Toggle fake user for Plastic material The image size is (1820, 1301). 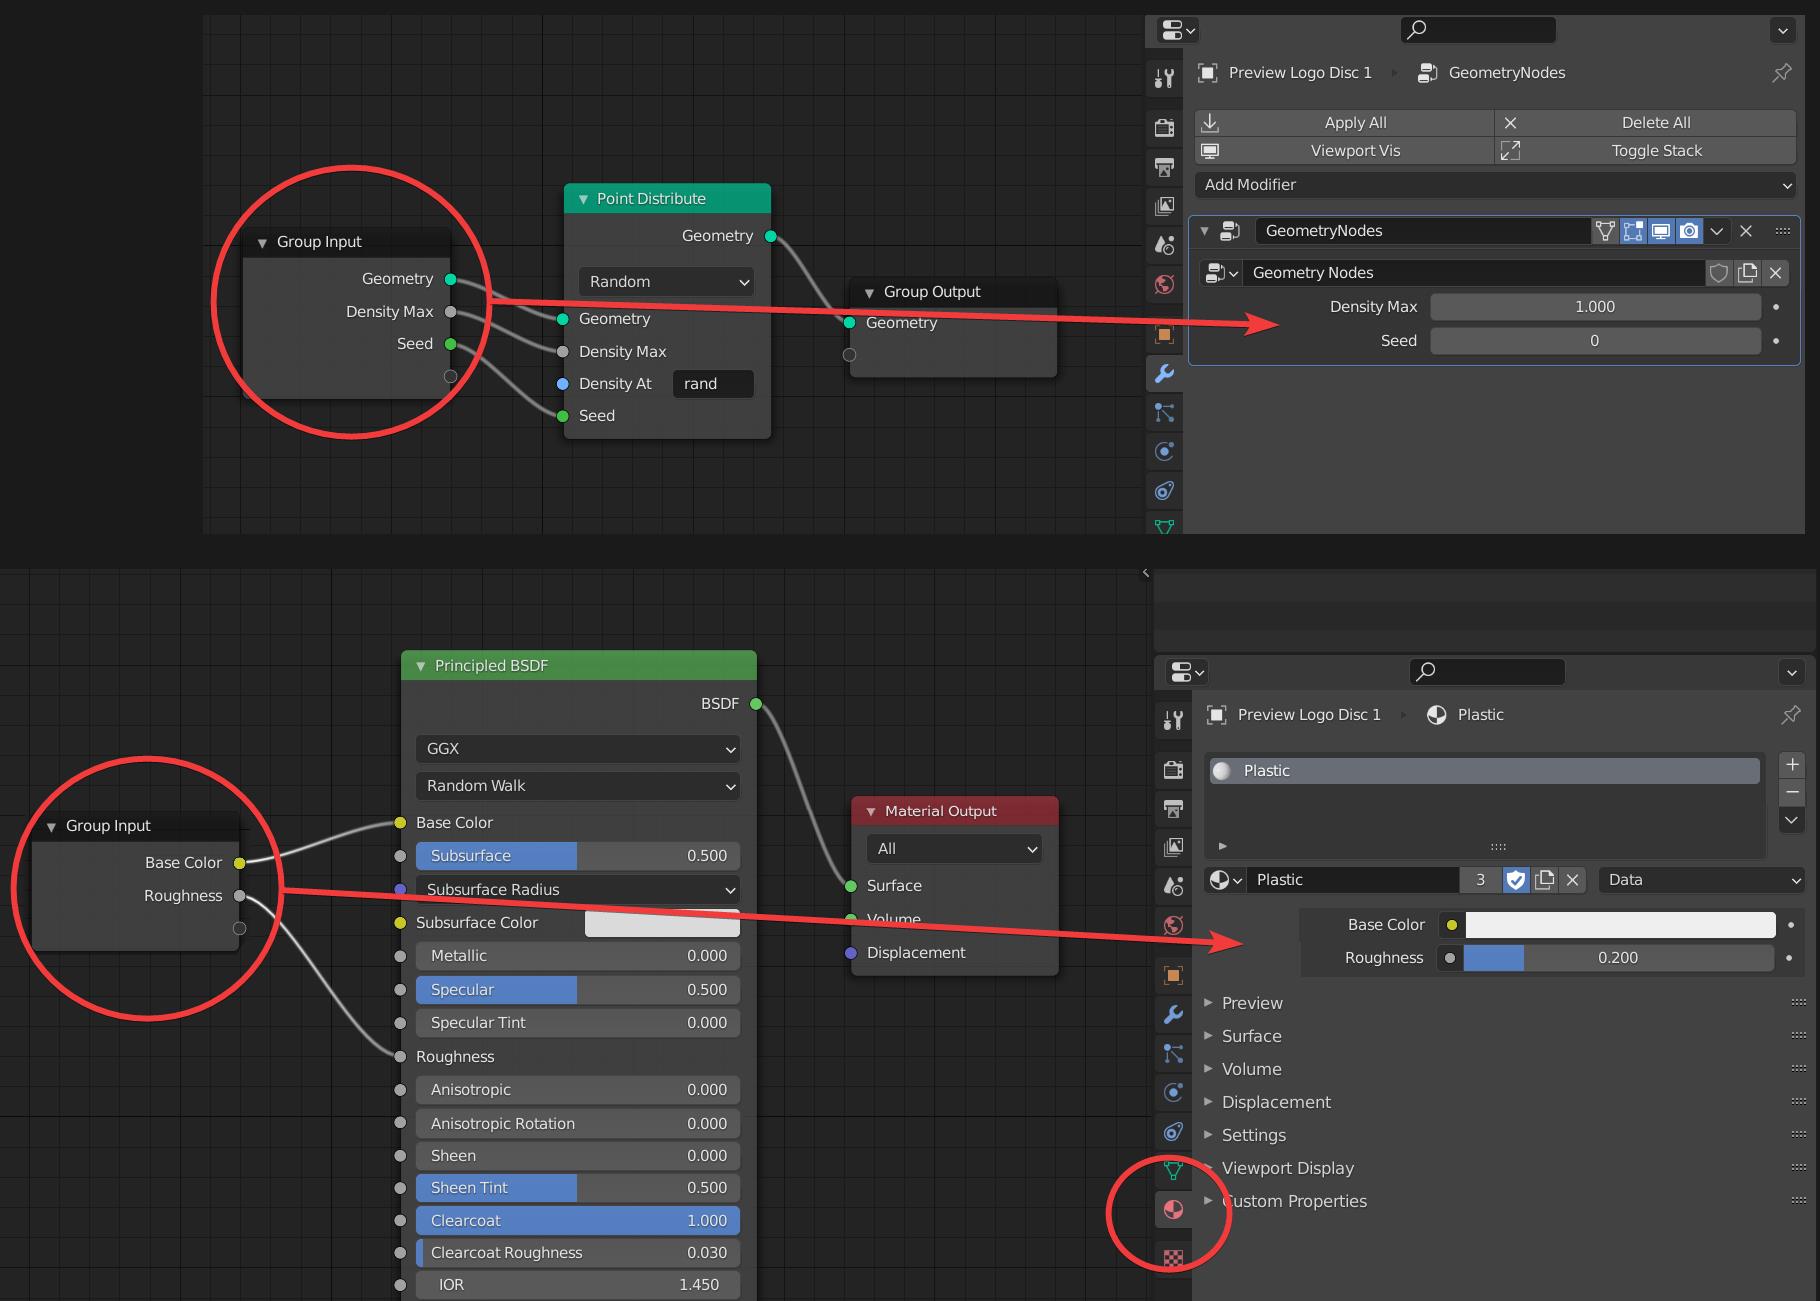point(1516,880)
